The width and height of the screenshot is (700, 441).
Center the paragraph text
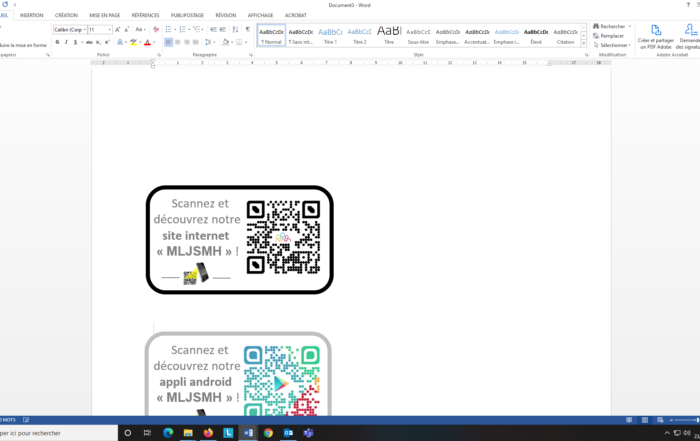178,42
